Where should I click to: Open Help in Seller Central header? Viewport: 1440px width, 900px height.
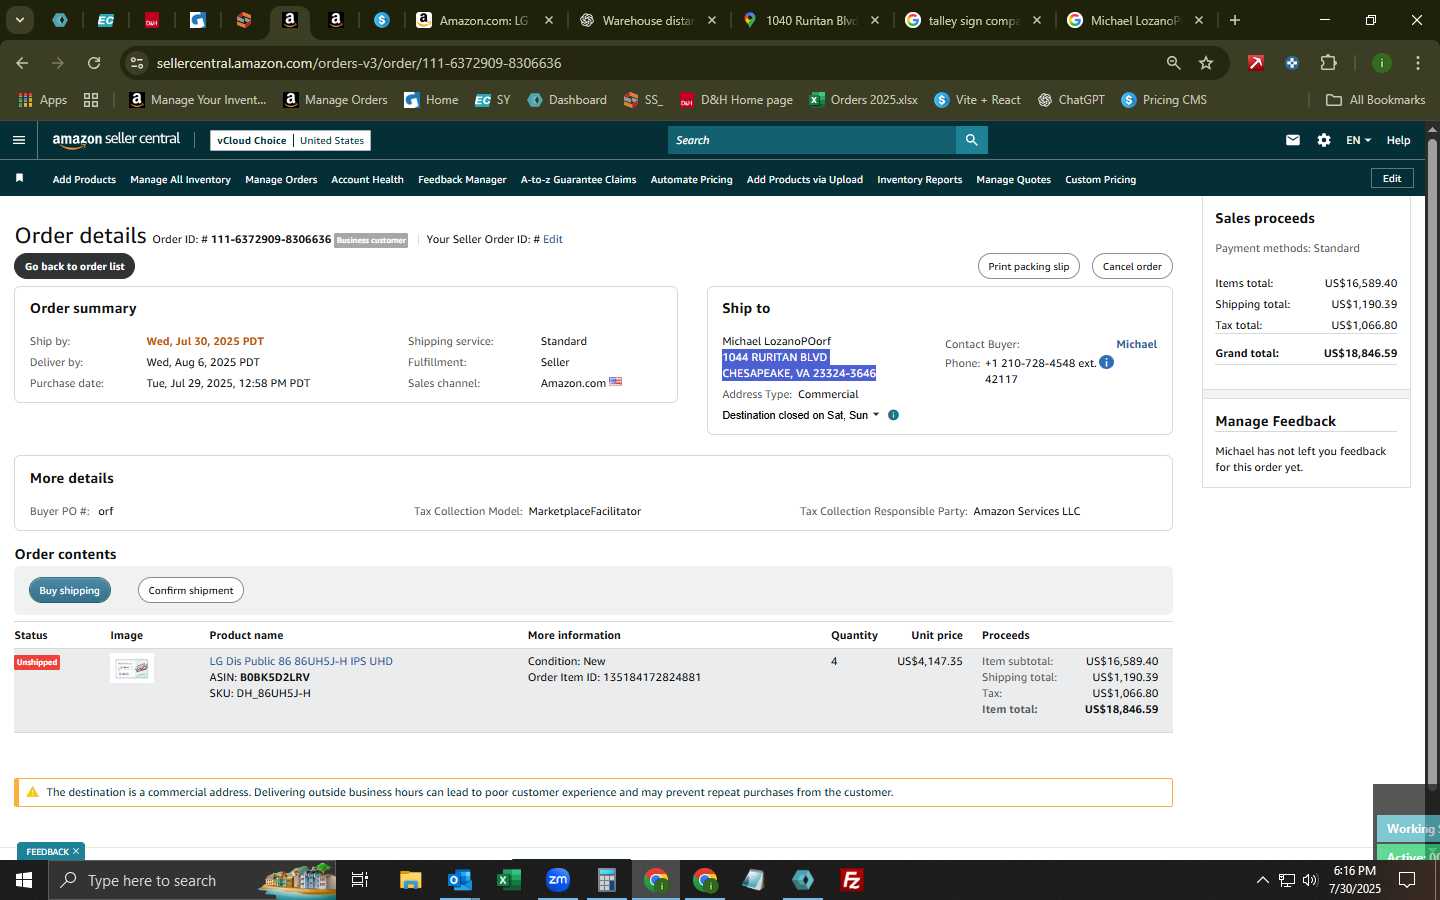point(1398,140)
